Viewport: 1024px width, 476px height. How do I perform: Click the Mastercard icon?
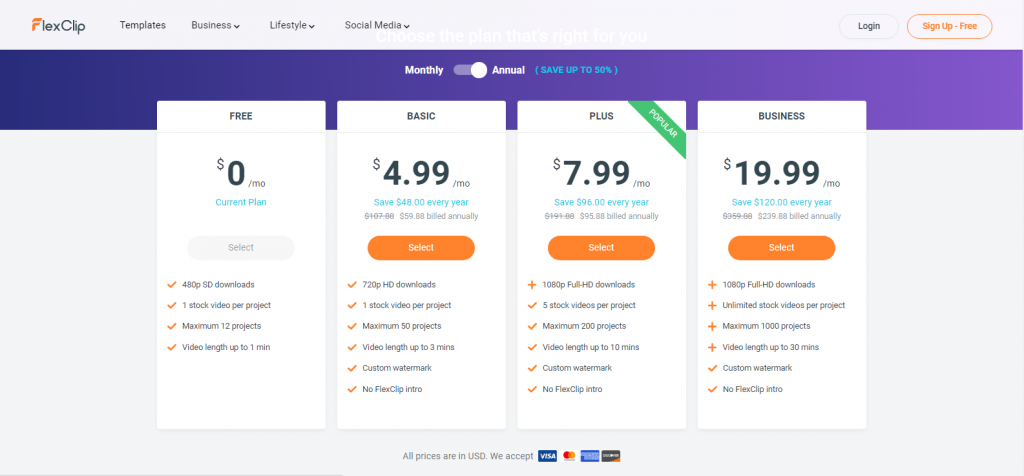tap(569, 456)
